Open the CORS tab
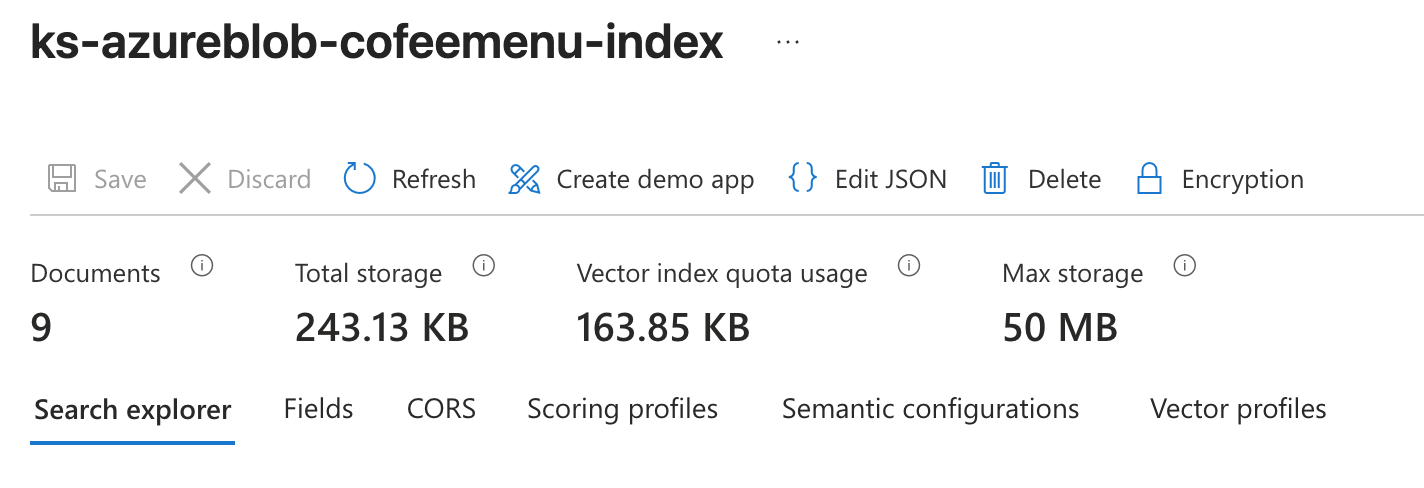Image resolution: width=1424 pixels, height=488 pixels. pos(441,409)
